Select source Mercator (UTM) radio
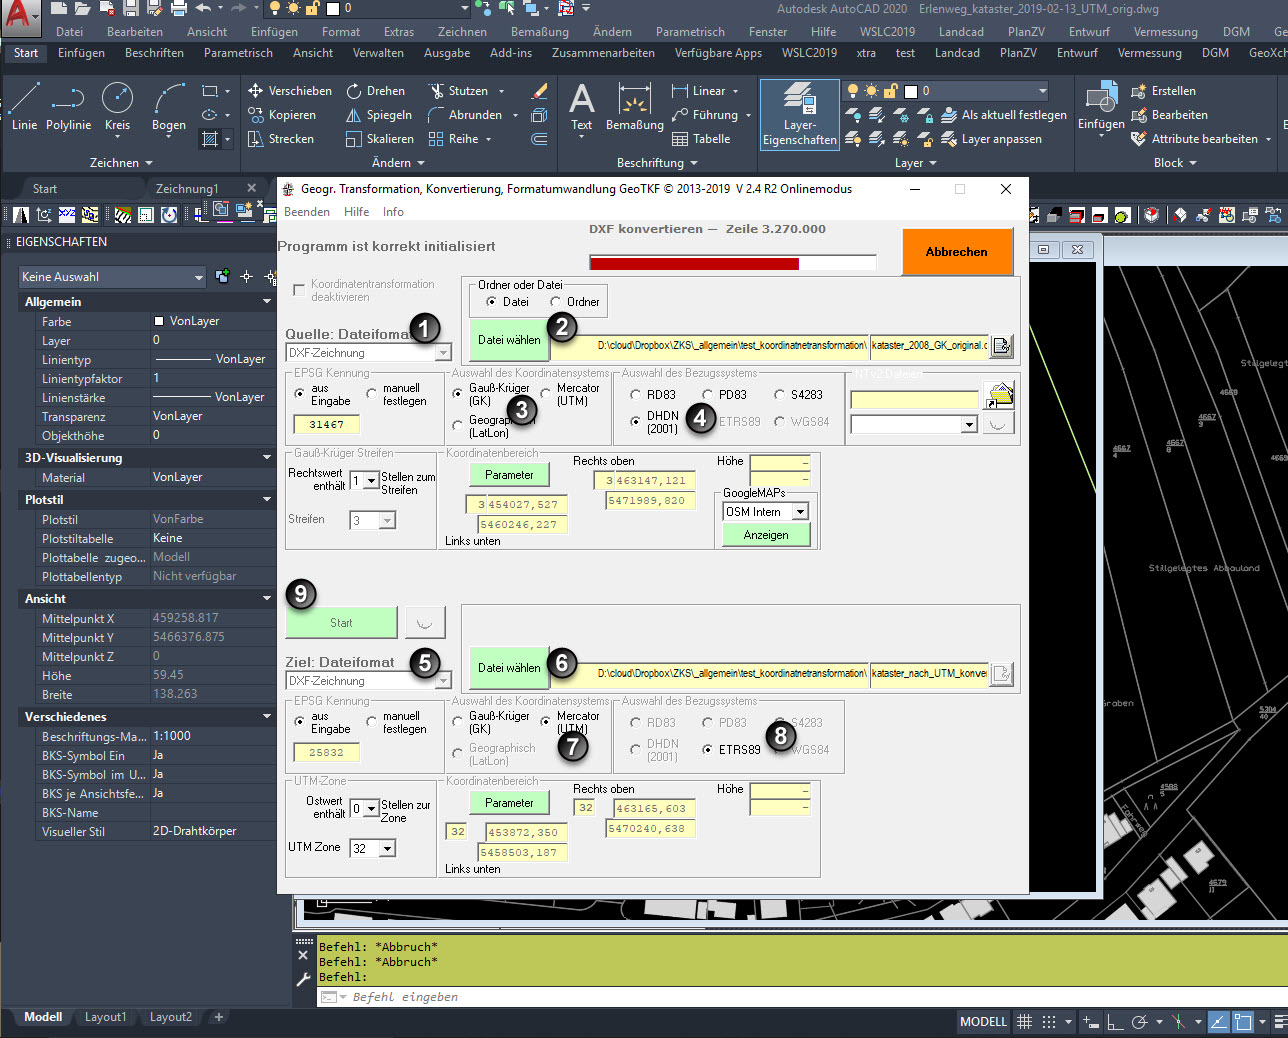 click(x=546, y=395)
